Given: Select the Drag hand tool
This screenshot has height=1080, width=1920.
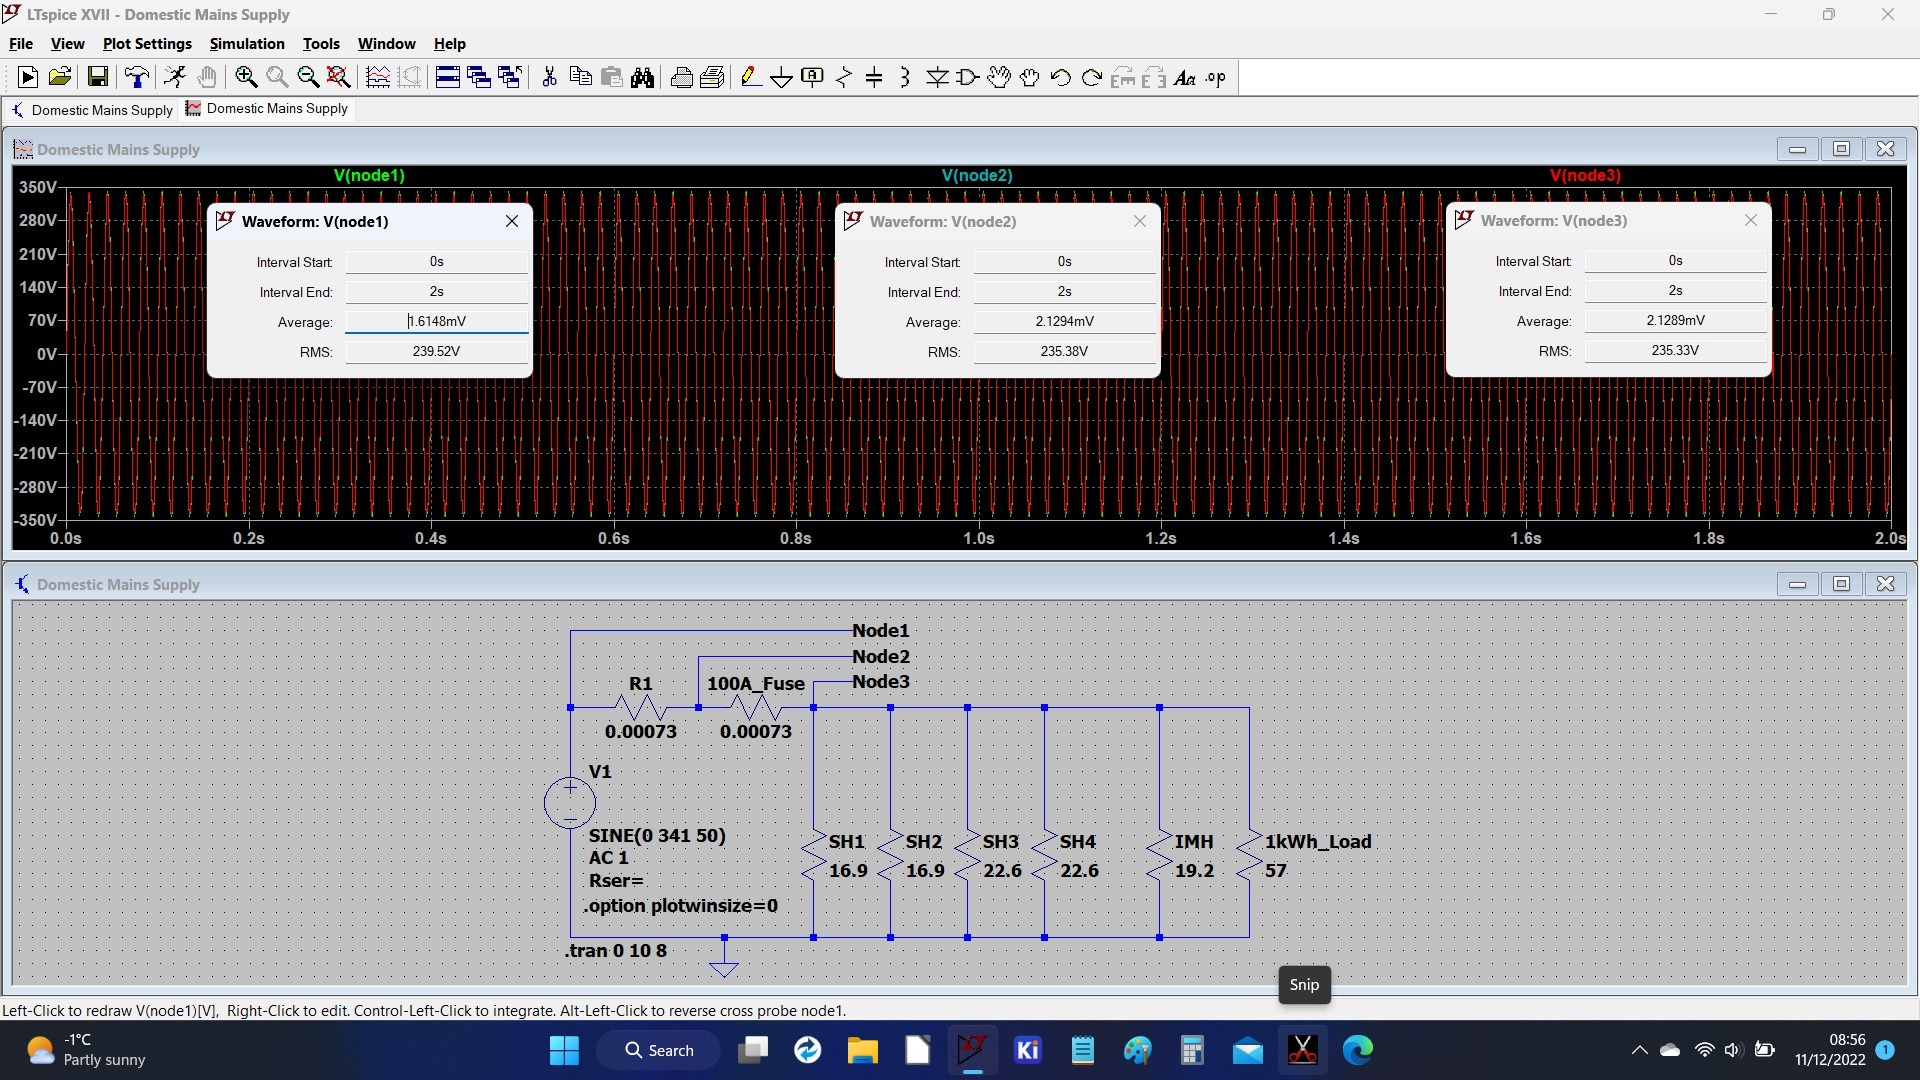Looking at the screenshot, I should click(1030, 77).
